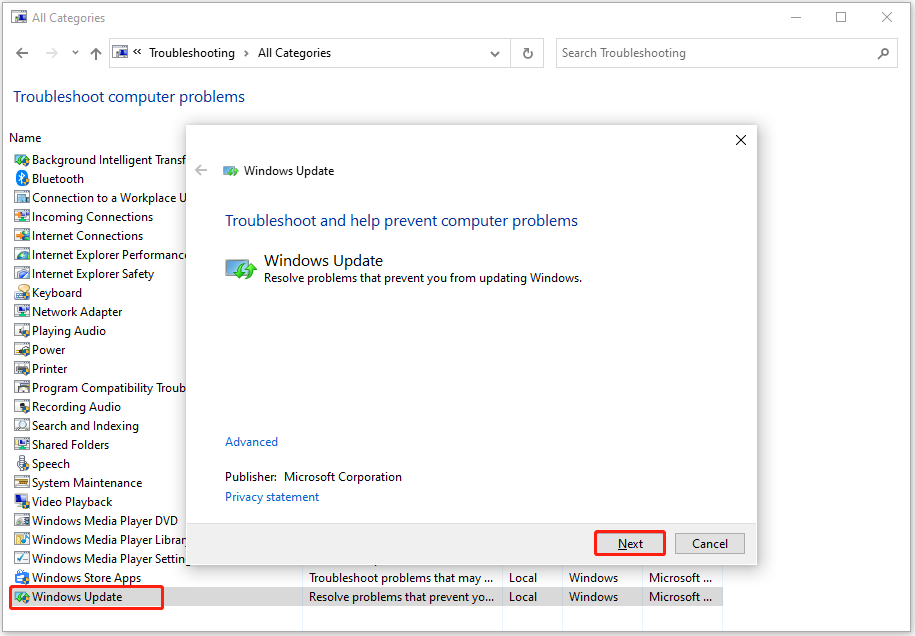The width and height of the screenshot is (915, 636).
Task: Select the Playing Audio row label
Action: (x=69, y=331)
